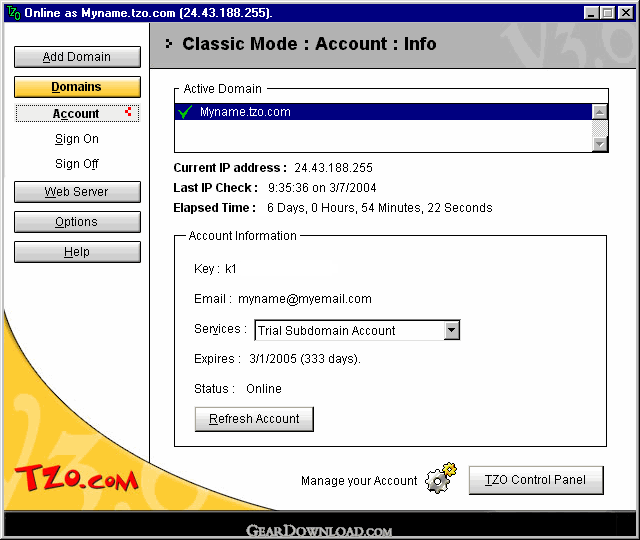Screen dimensions: 640x540
Task: Click the Add Domain button
Action: 77,57
